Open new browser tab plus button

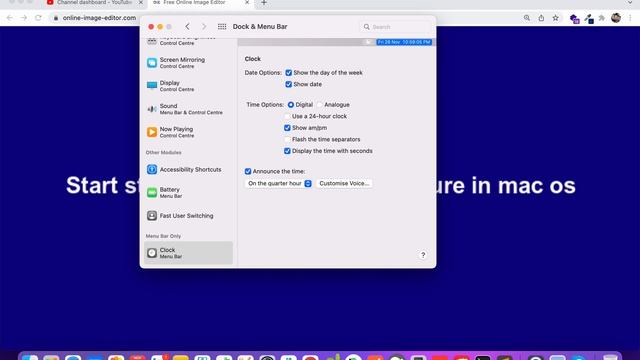(264, 3)
